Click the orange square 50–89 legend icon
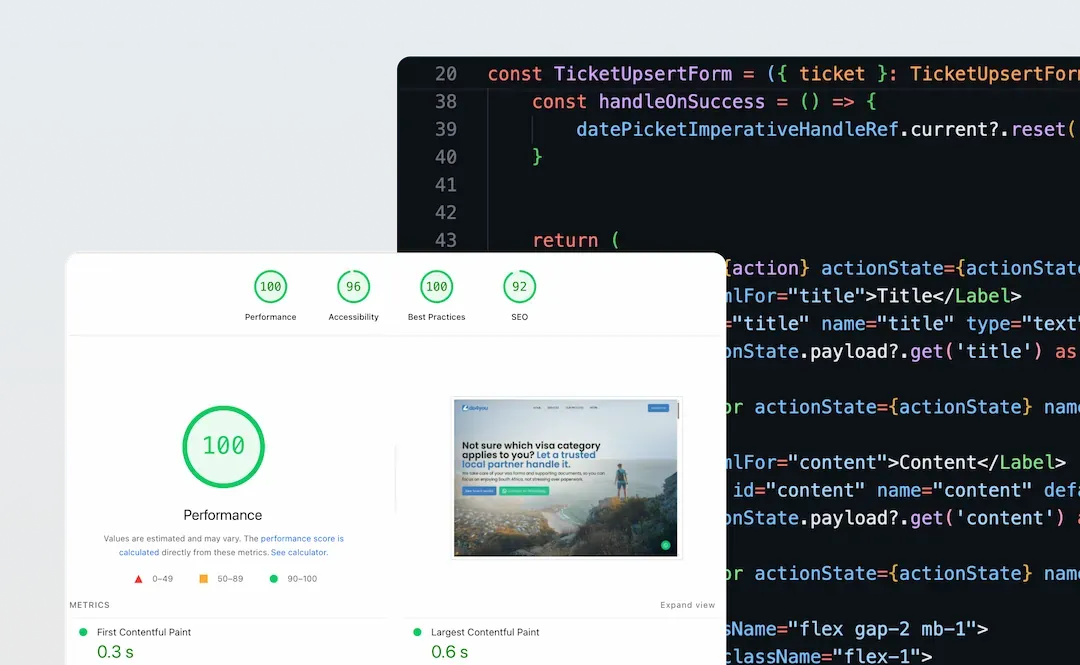This screenshot has height=665, width=1080. click(x=203, y=579)
